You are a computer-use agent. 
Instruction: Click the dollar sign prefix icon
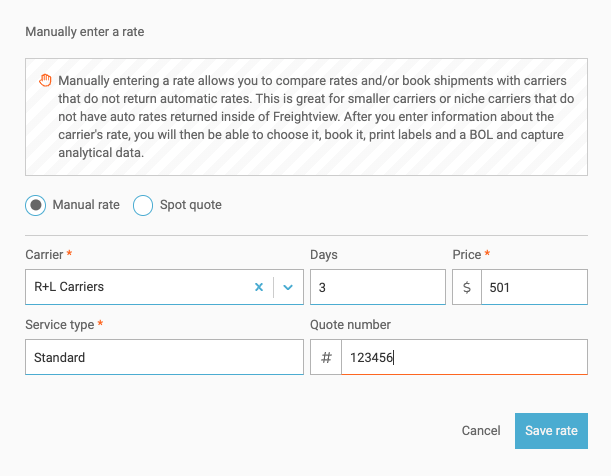coord(466,287)
